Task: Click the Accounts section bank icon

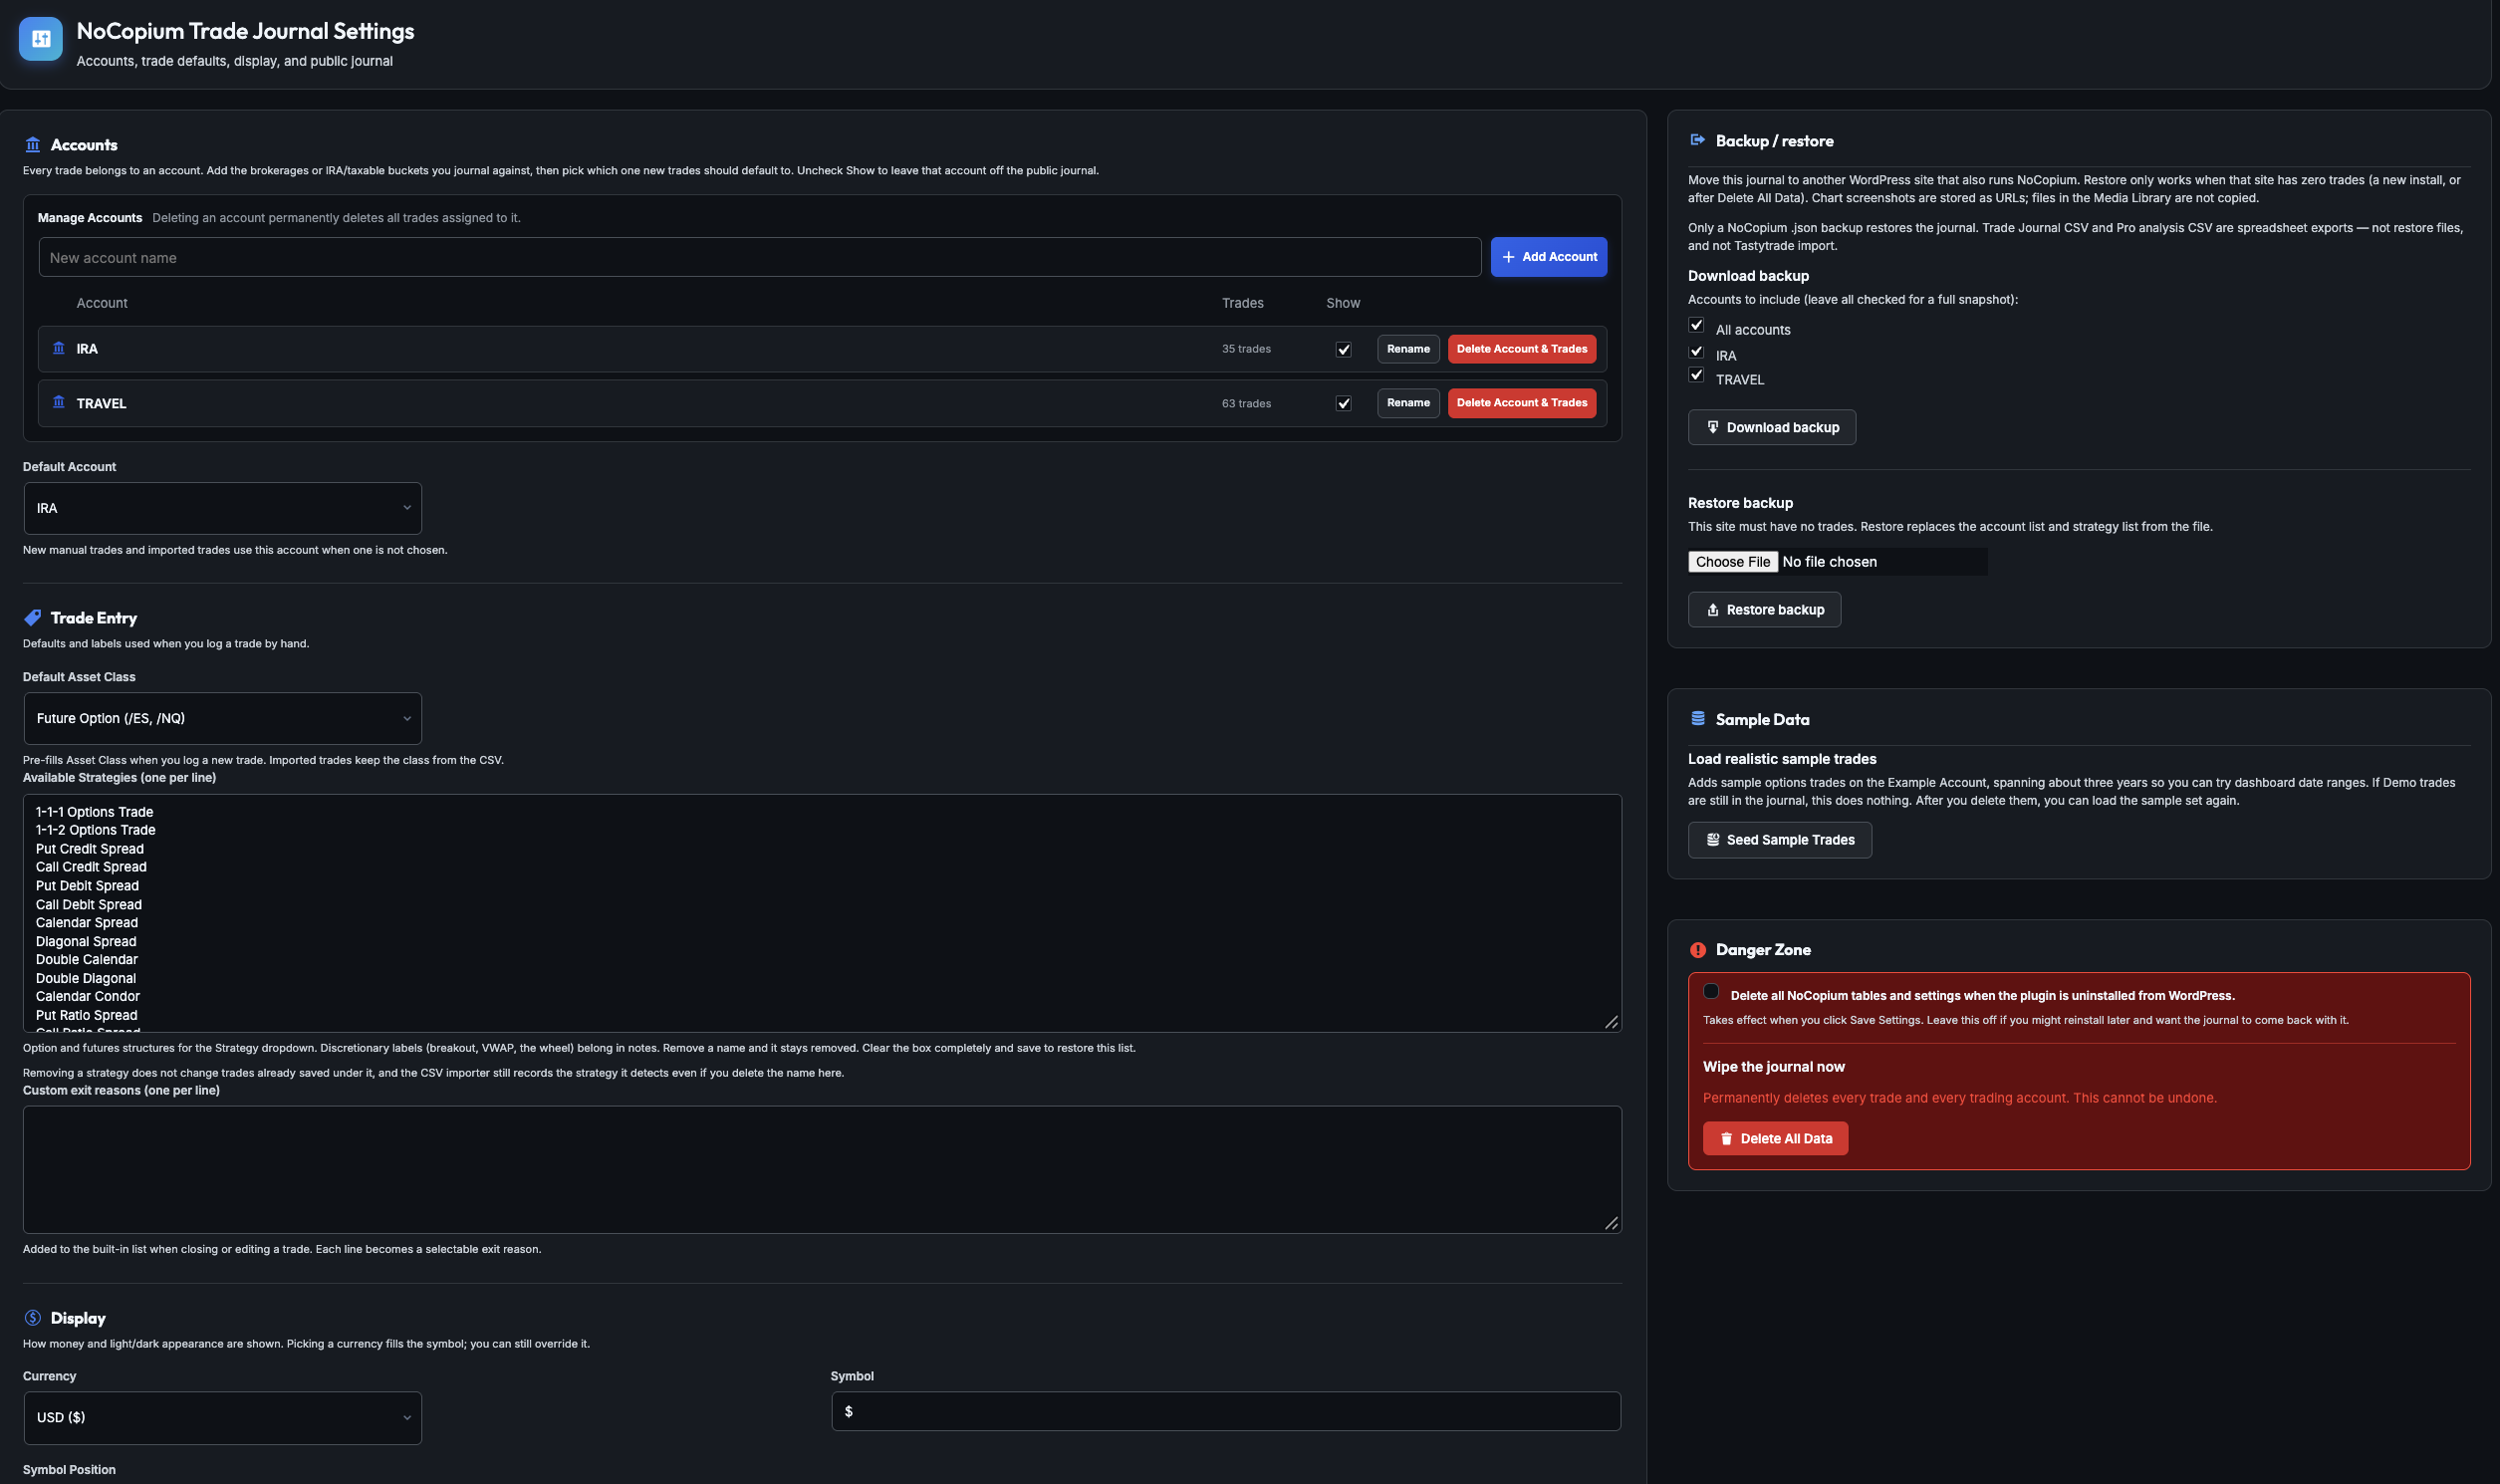Action: 33,145
